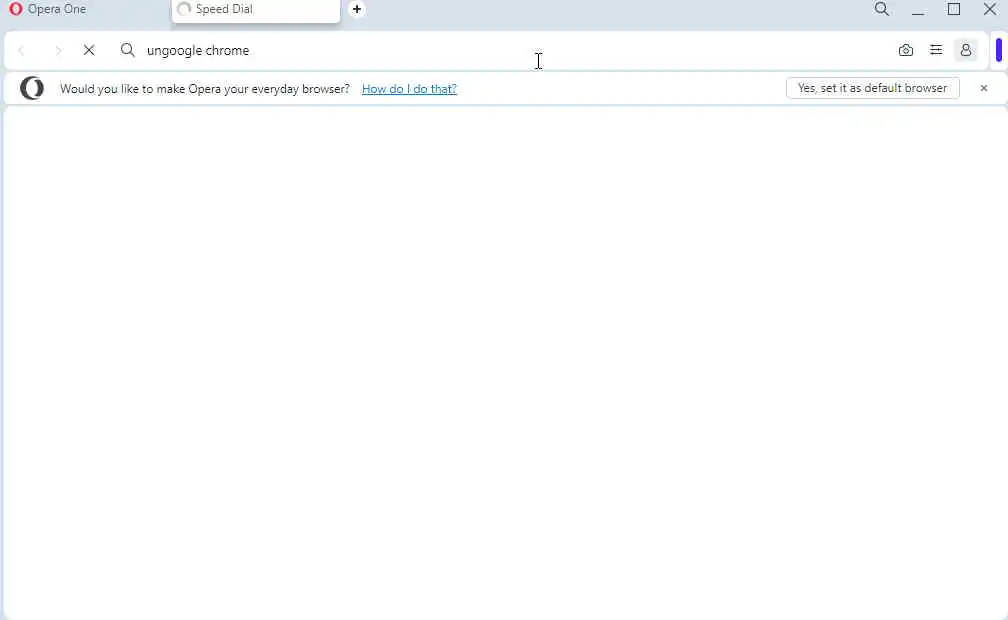This screenshot has height=620, width=1008.
Task: Click the address bar search icon
Action: [x=127, y=50]
